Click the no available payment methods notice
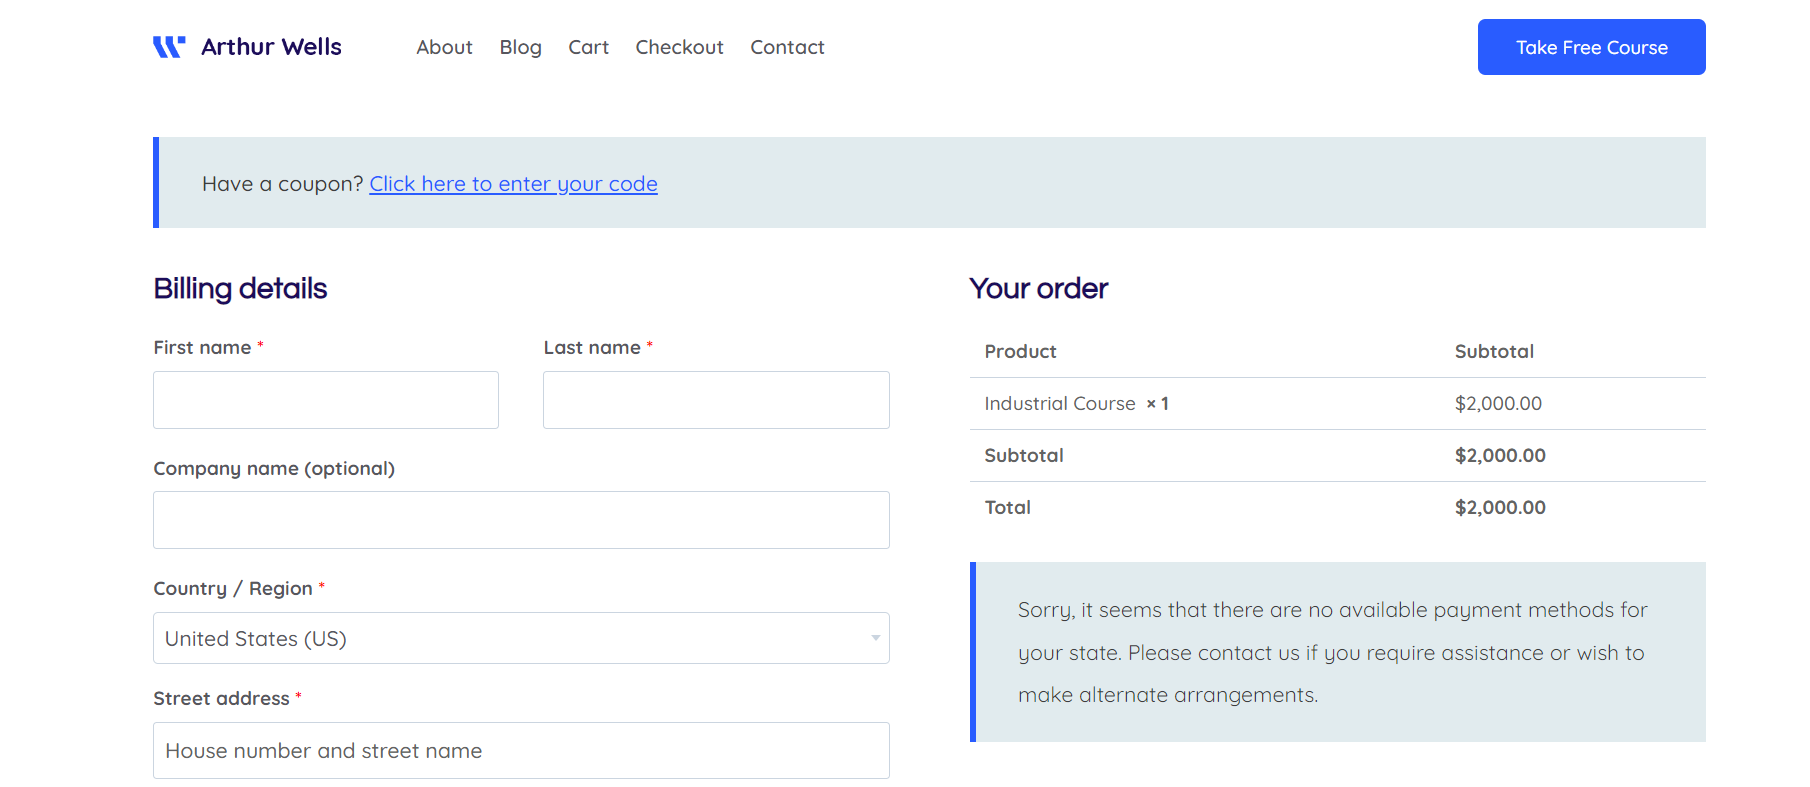This screenshot has height=787, width=1810. pyautogui.click(x=1337, y=652)
